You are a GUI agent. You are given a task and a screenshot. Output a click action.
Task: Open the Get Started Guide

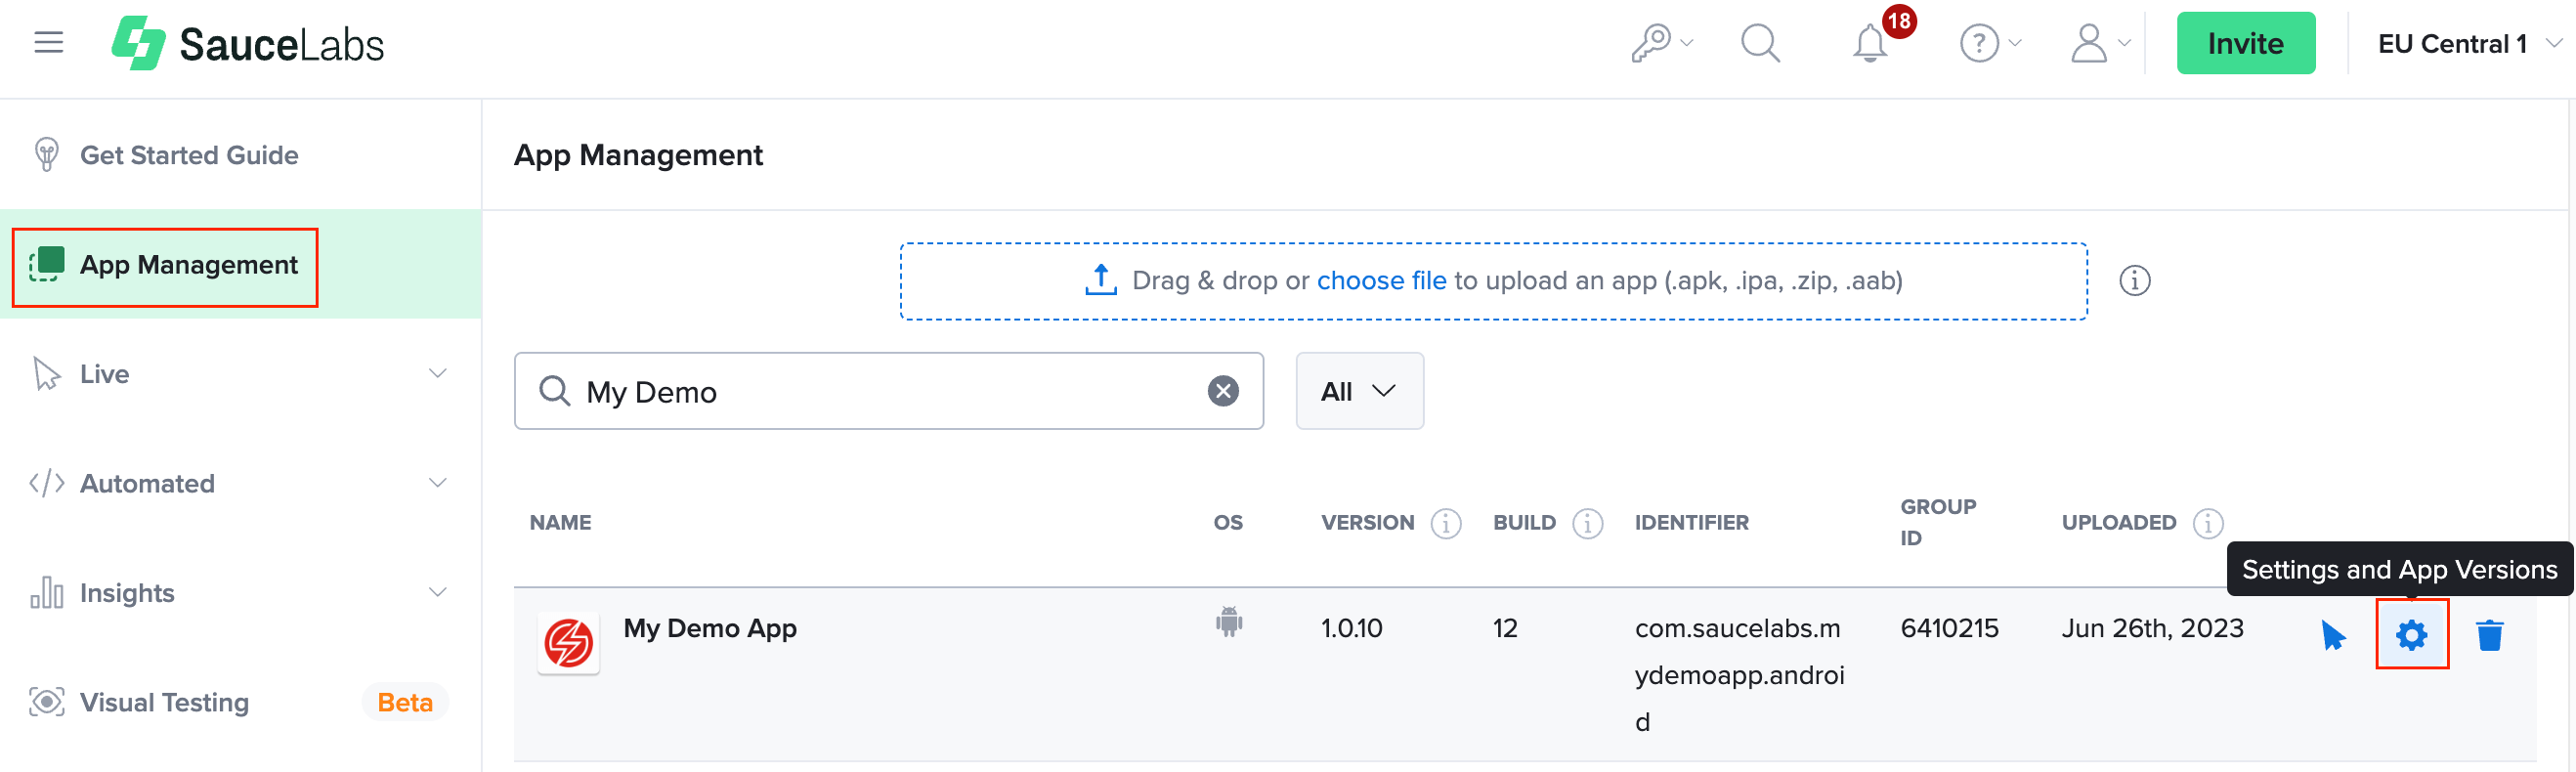(x=189, y=154)
